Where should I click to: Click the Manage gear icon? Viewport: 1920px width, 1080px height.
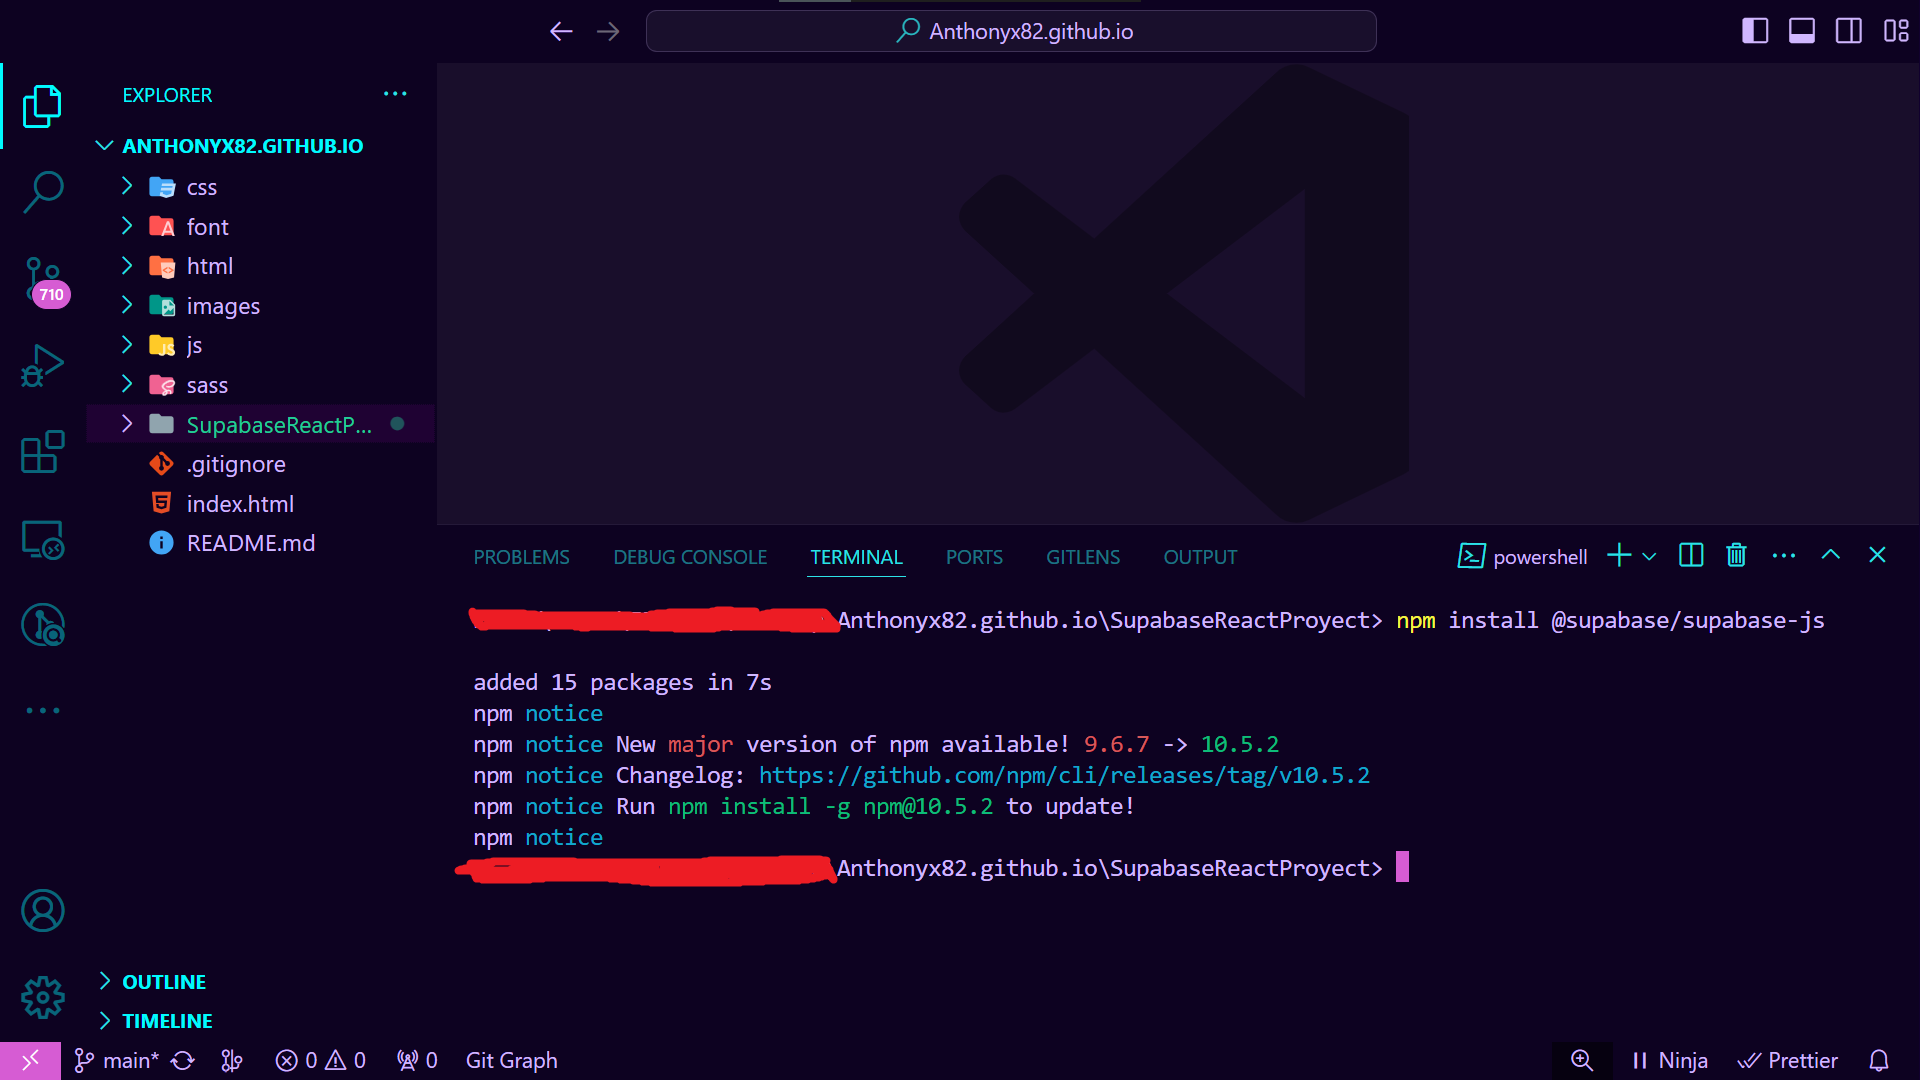point(42,997)
